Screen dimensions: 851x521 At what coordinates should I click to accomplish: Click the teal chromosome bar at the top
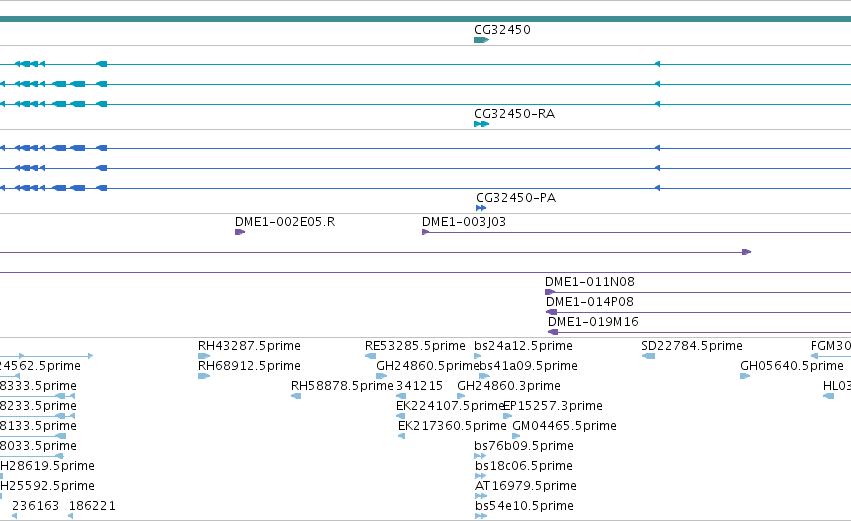coord(426,19)
